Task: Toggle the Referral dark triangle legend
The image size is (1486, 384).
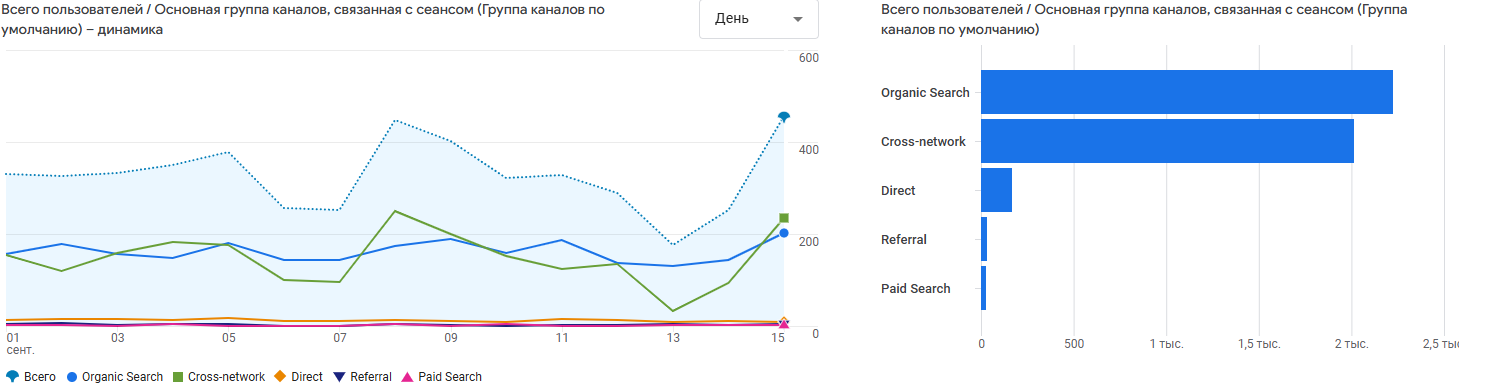Action: click(x=341, y=377)
